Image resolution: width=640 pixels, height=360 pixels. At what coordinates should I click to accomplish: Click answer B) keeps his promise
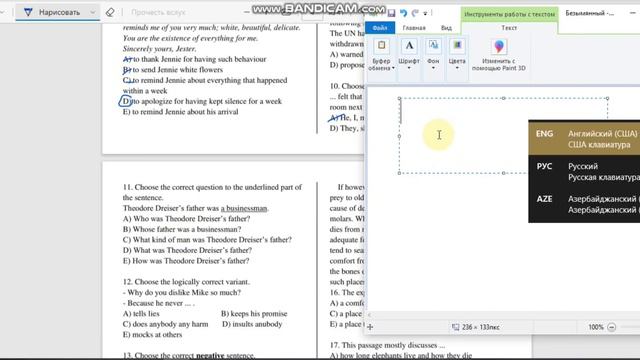tap(254, 313)
